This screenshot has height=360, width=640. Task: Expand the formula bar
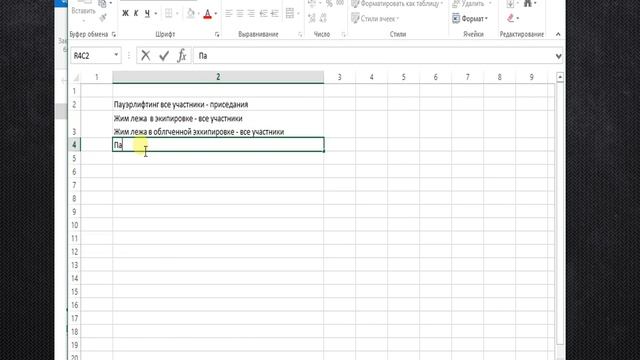558,56
